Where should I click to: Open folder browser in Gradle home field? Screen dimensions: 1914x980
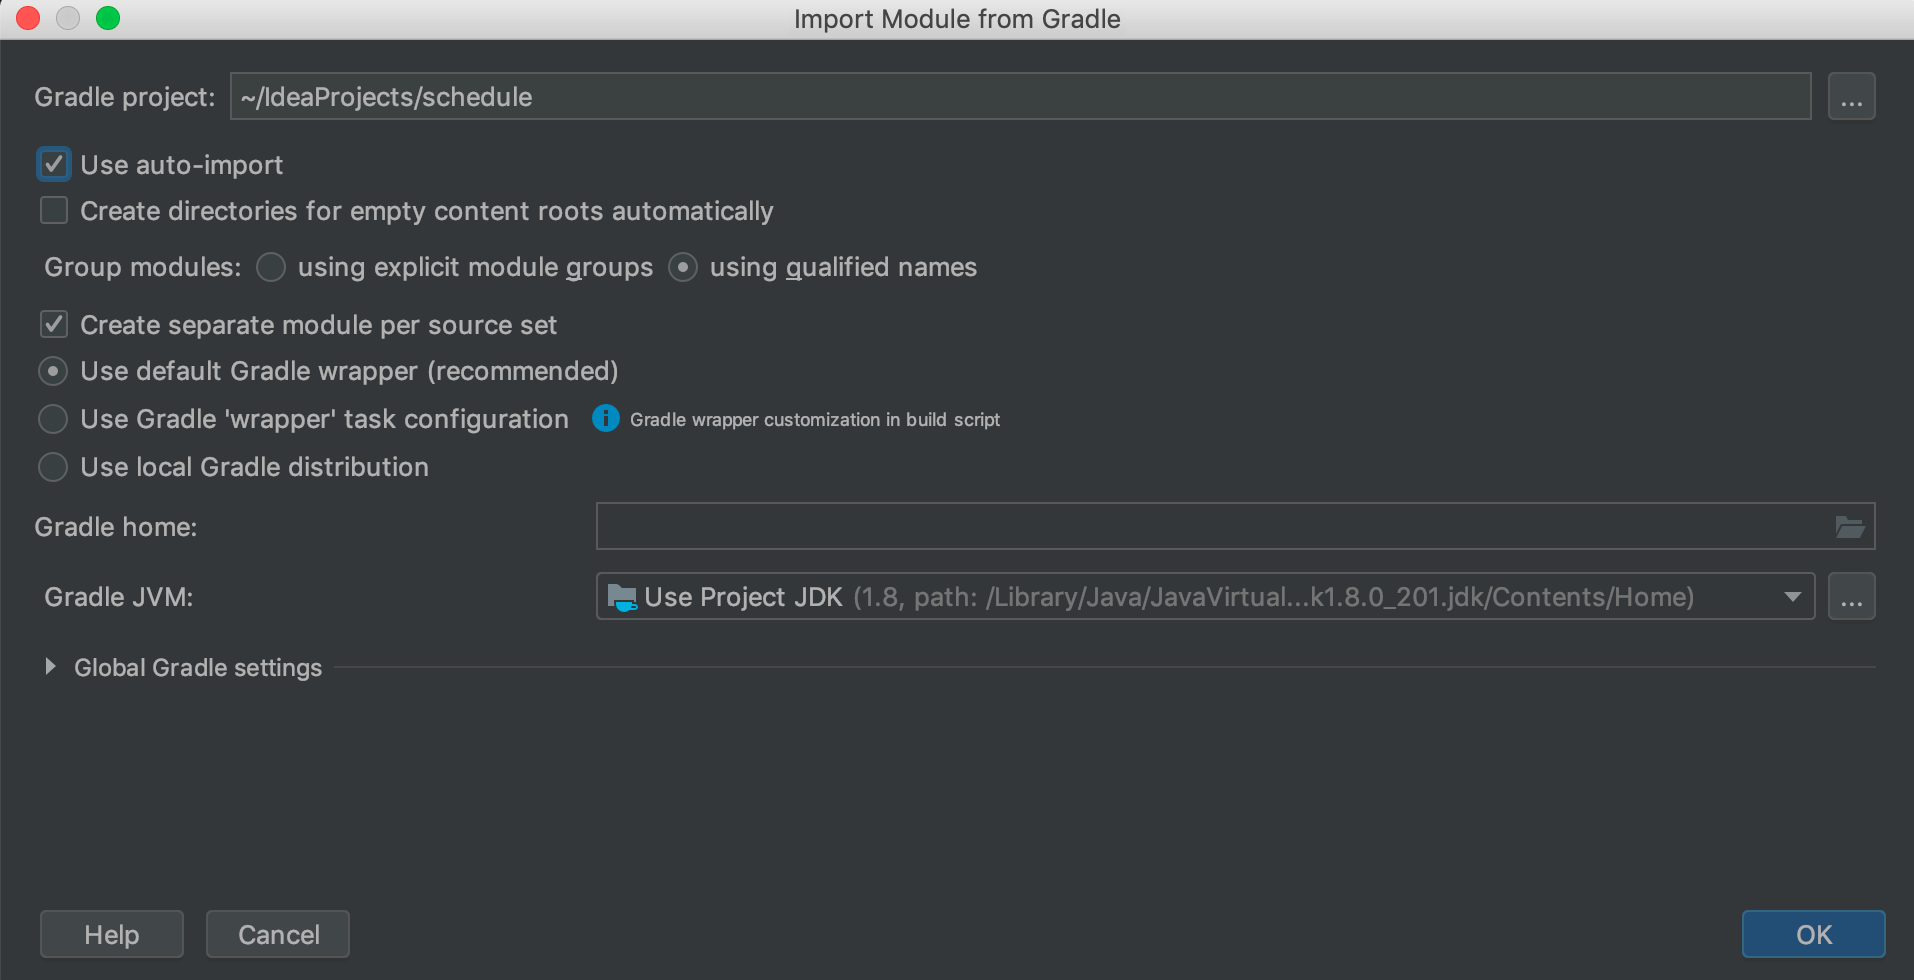coord(1849,527)
